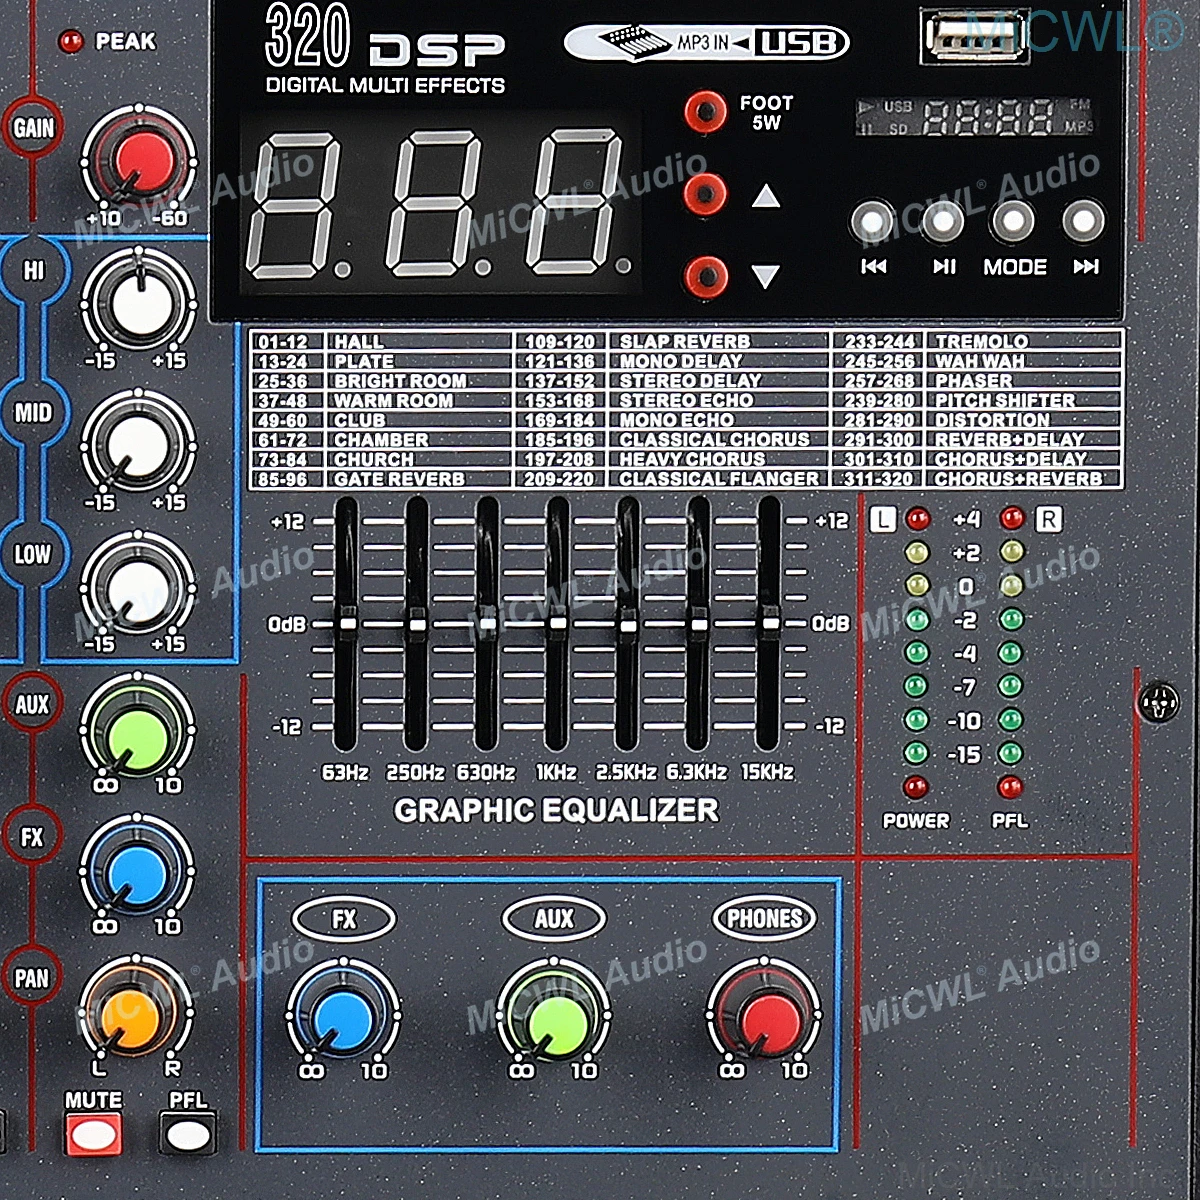Image resolution: width=1200 pixels, height=1200 pixels.
Task: Click the HI equalizer knob
Action: tap(139, 304)
